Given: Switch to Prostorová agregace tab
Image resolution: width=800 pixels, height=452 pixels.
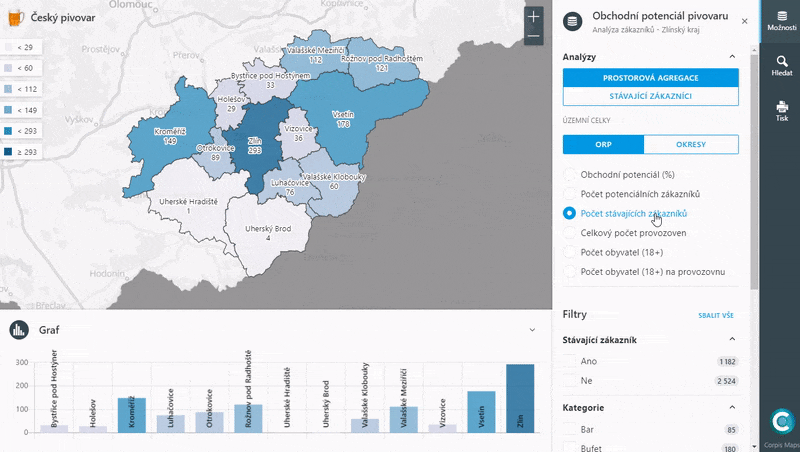Looking at the screenshot, I should tap(651, 78).
